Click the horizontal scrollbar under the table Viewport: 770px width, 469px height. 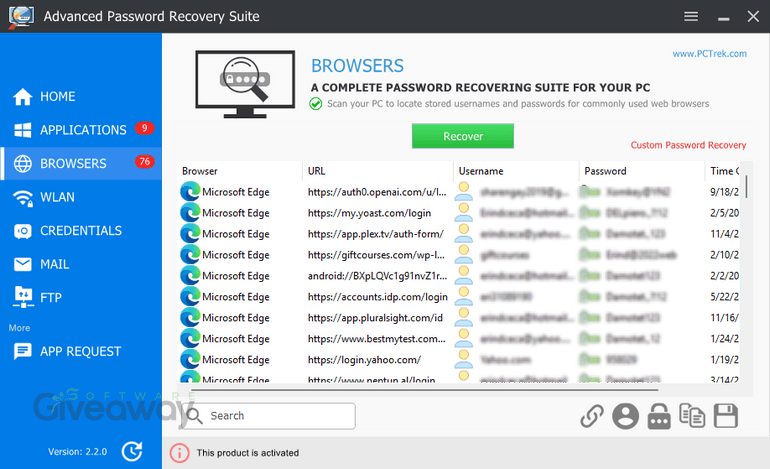(x=424, y=390)
